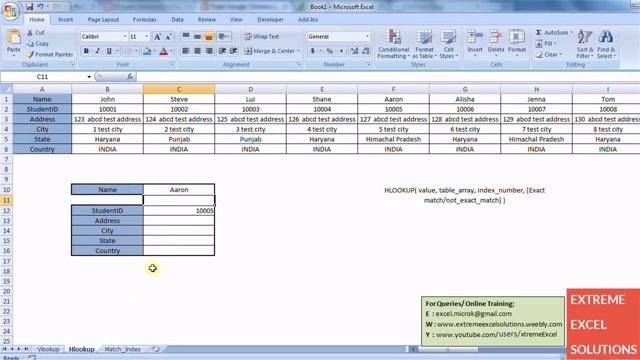This screenshot has height=360, width=640.
Task: Switch to the Insert ribbon tab
Action: [65, 20]
